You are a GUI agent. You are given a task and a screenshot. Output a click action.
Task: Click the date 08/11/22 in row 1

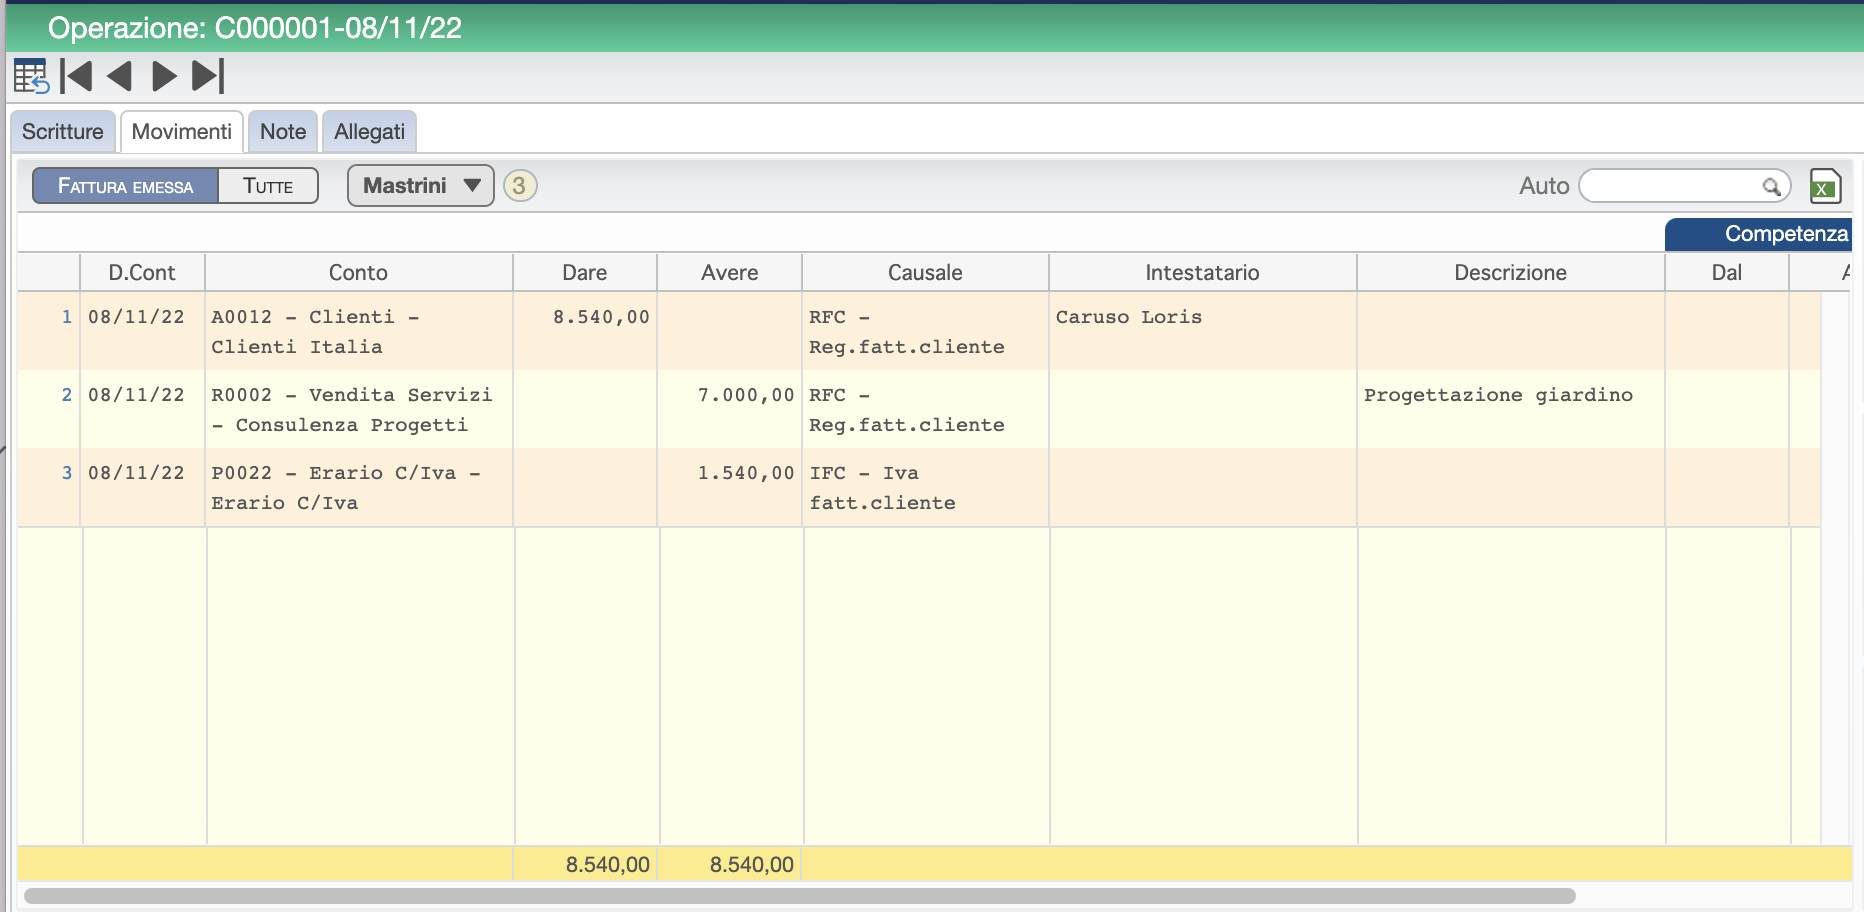click(136, 317)
